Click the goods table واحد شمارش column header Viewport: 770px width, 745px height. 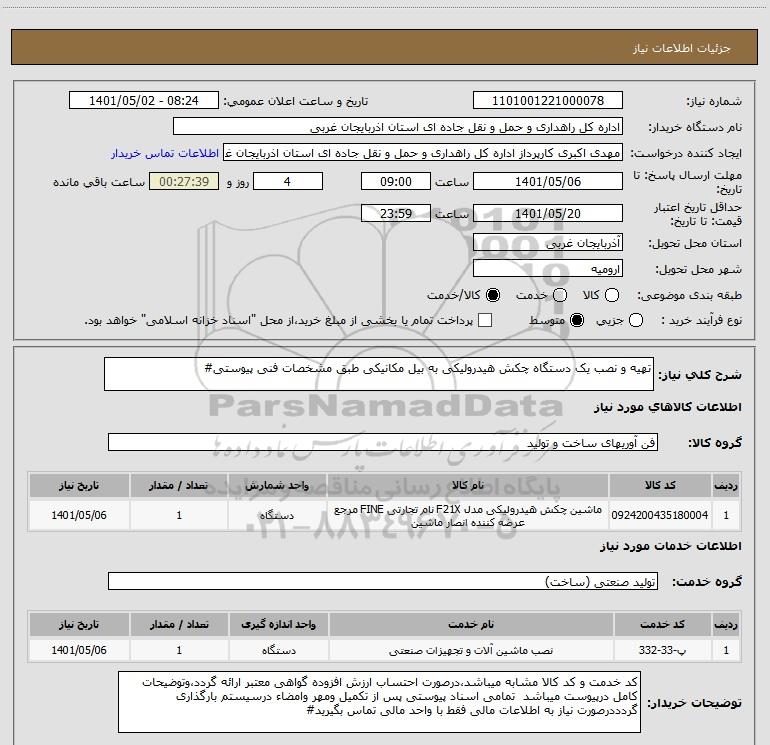point(277,486)
